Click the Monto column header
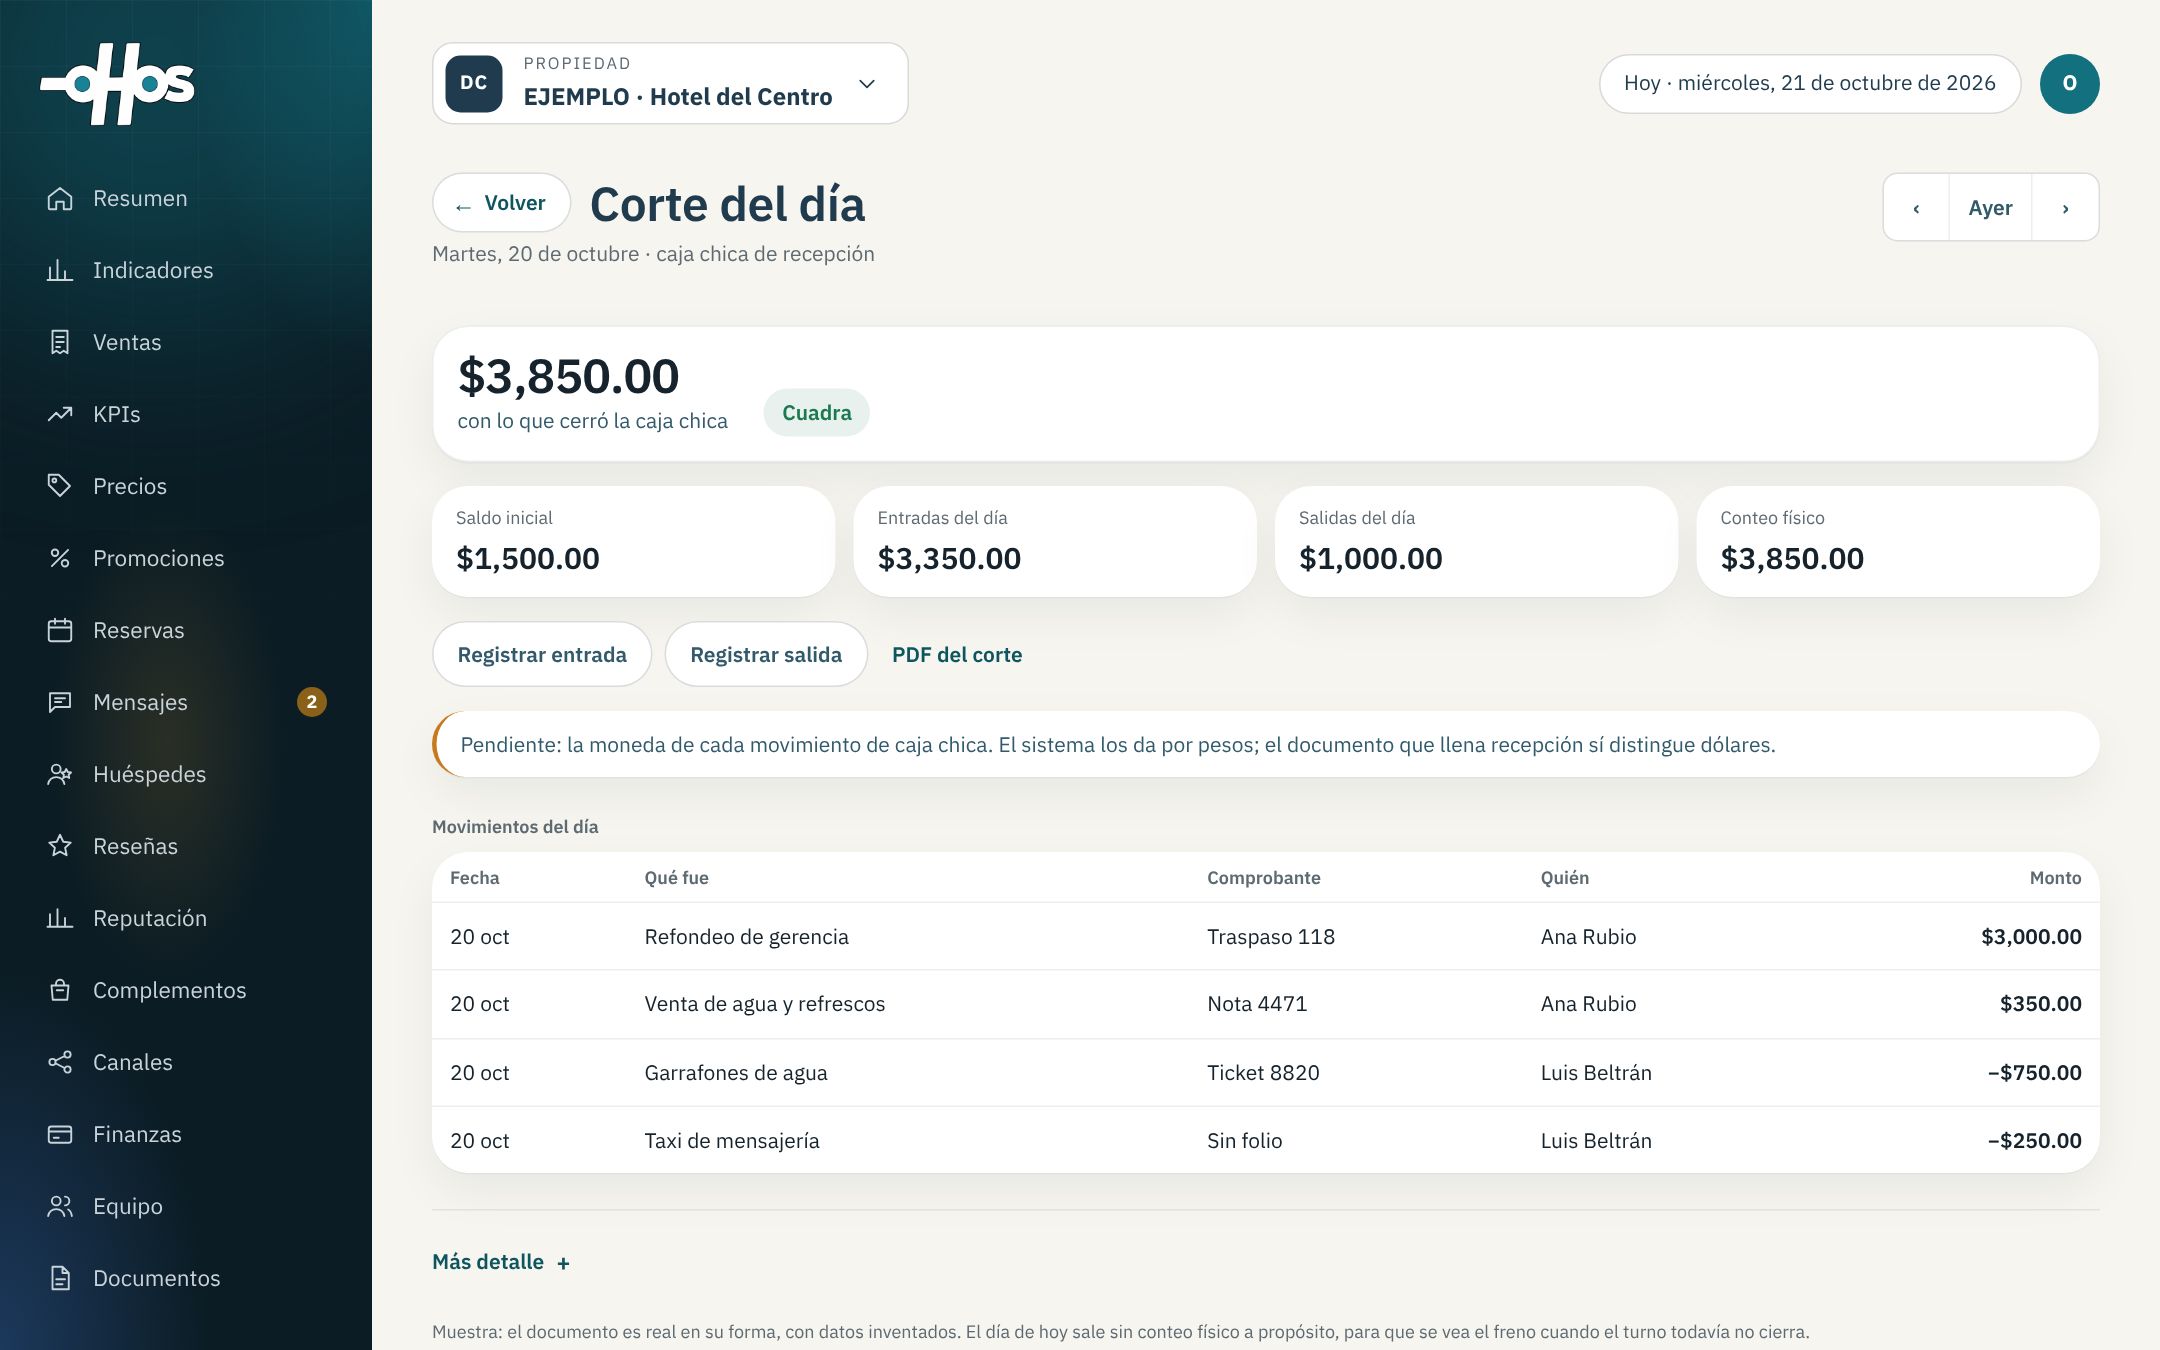The height and width of the screenshot is (1350, 2160). point(2055,877)
